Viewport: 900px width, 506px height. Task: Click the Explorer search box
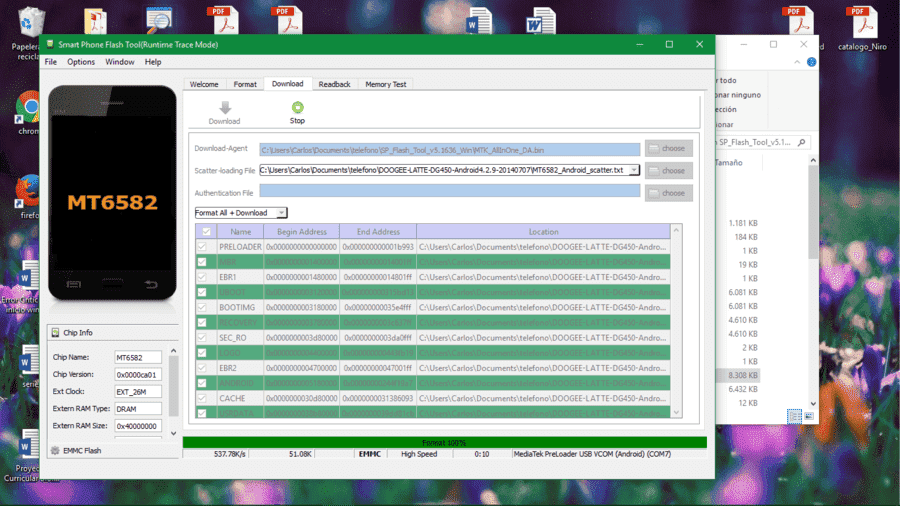click(x=762, y=142)
